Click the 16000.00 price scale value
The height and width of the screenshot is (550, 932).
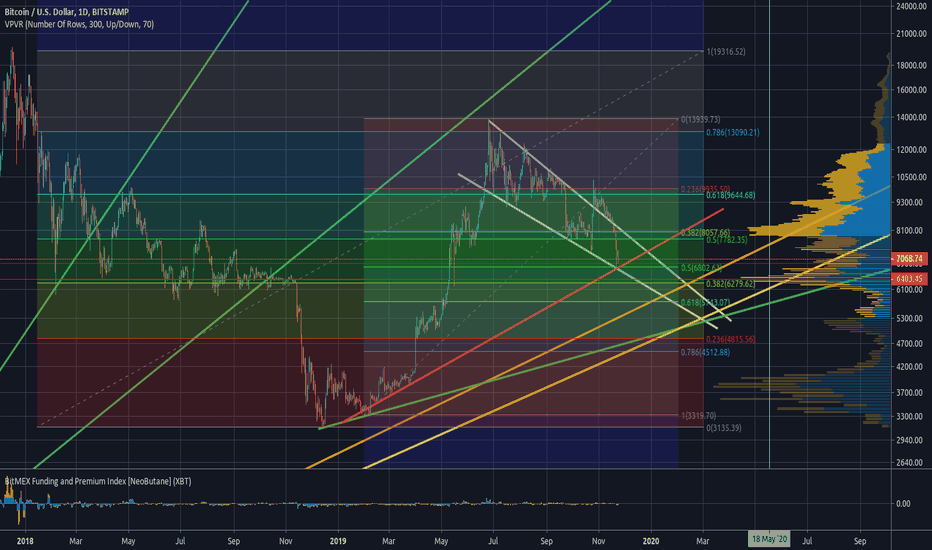tap(911, 90)
